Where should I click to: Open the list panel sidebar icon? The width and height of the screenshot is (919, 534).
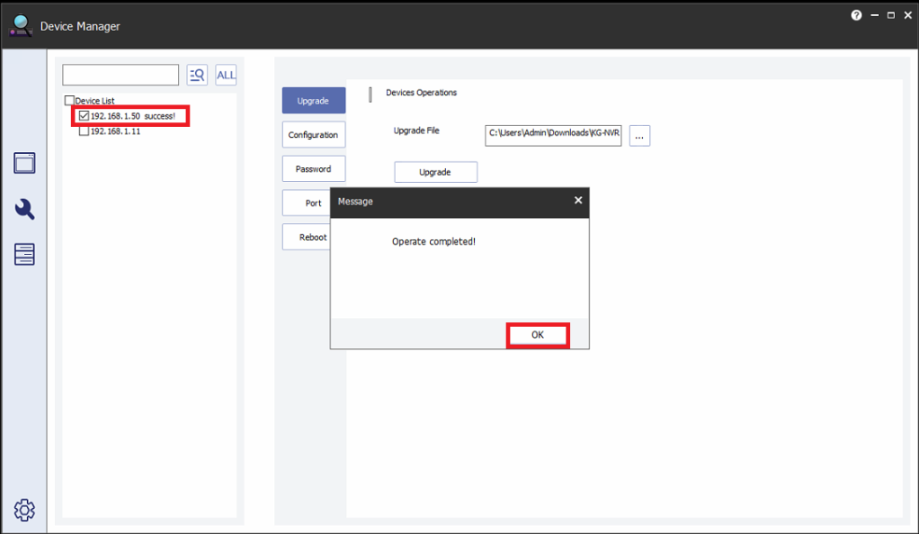click(24, 254)
